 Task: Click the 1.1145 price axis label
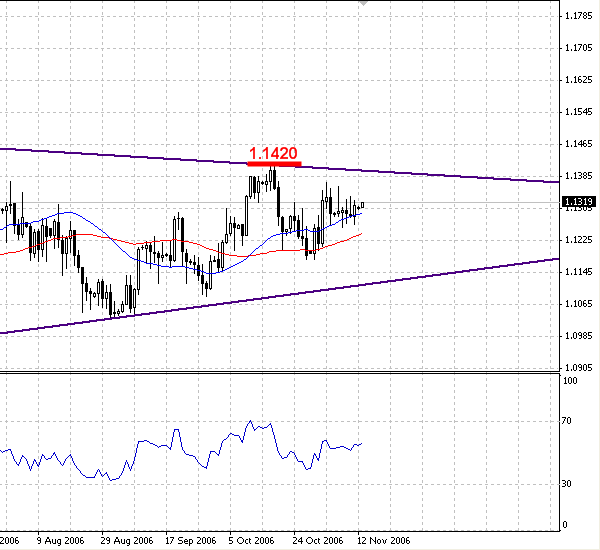(x=579, y=272)
